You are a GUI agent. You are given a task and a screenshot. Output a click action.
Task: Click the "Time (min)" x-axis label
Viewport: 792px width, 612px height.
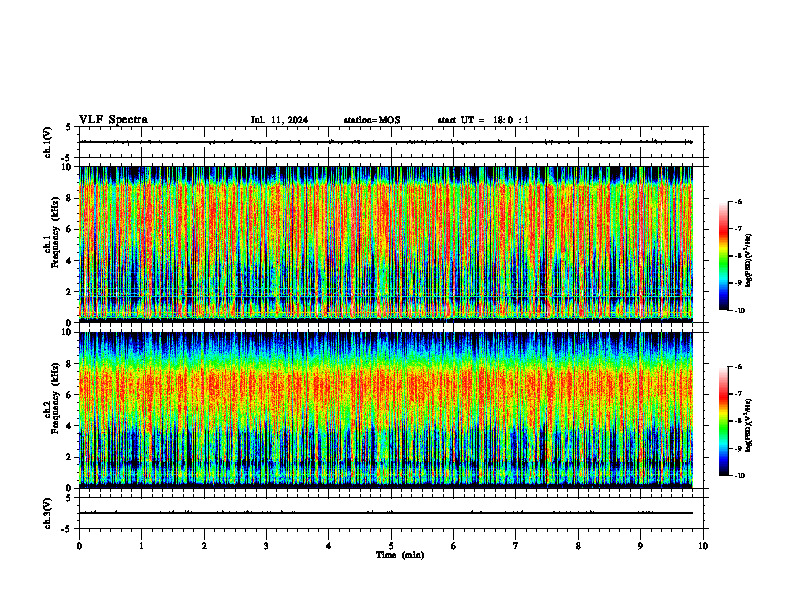[400, 555]
